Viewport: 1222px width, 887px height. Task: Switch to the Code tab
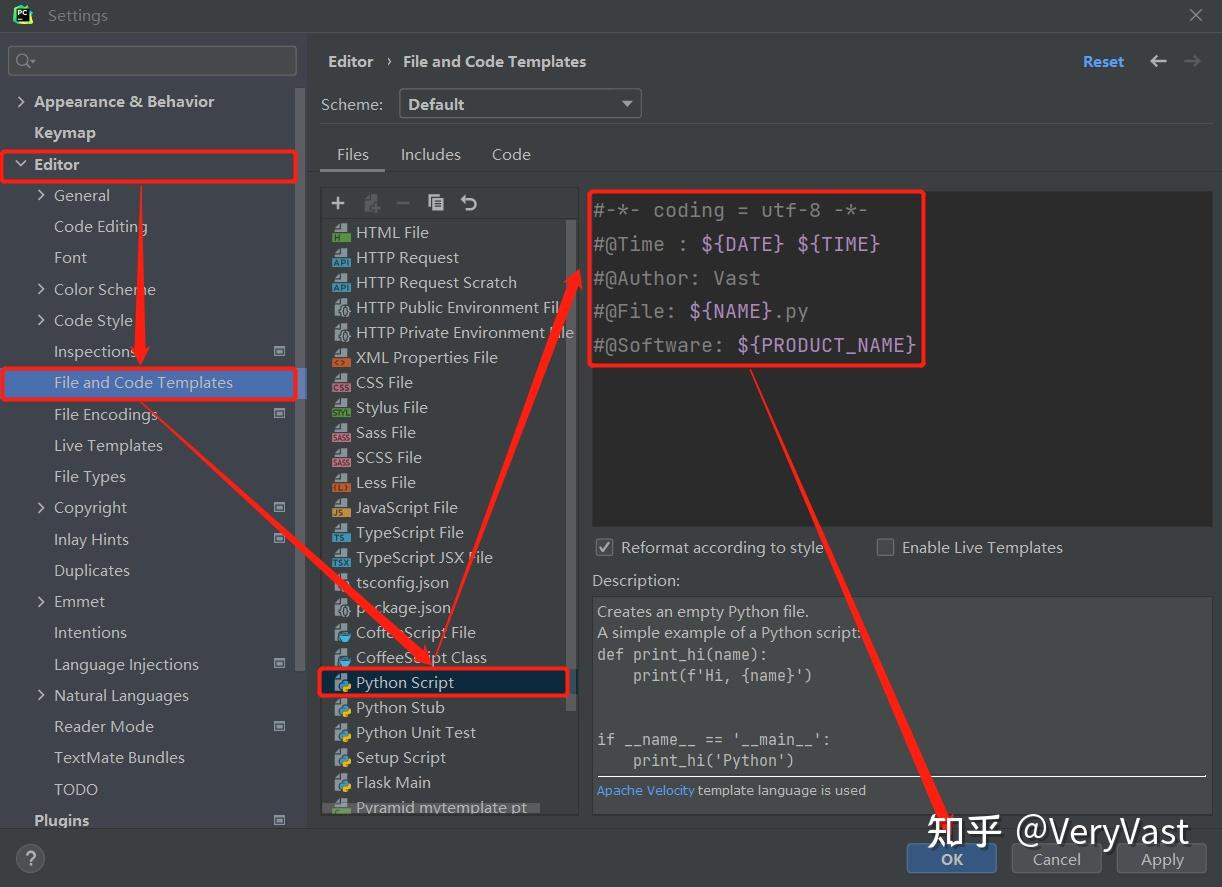(x=511, y=154)
